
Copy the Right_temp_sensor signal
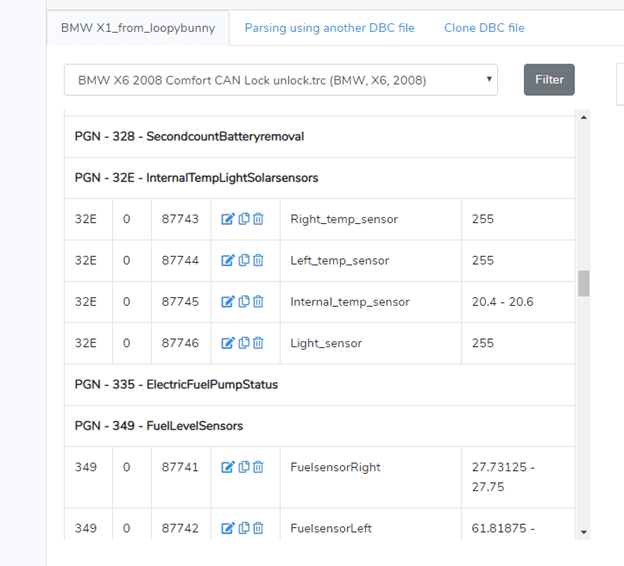(x=243, y=219)
